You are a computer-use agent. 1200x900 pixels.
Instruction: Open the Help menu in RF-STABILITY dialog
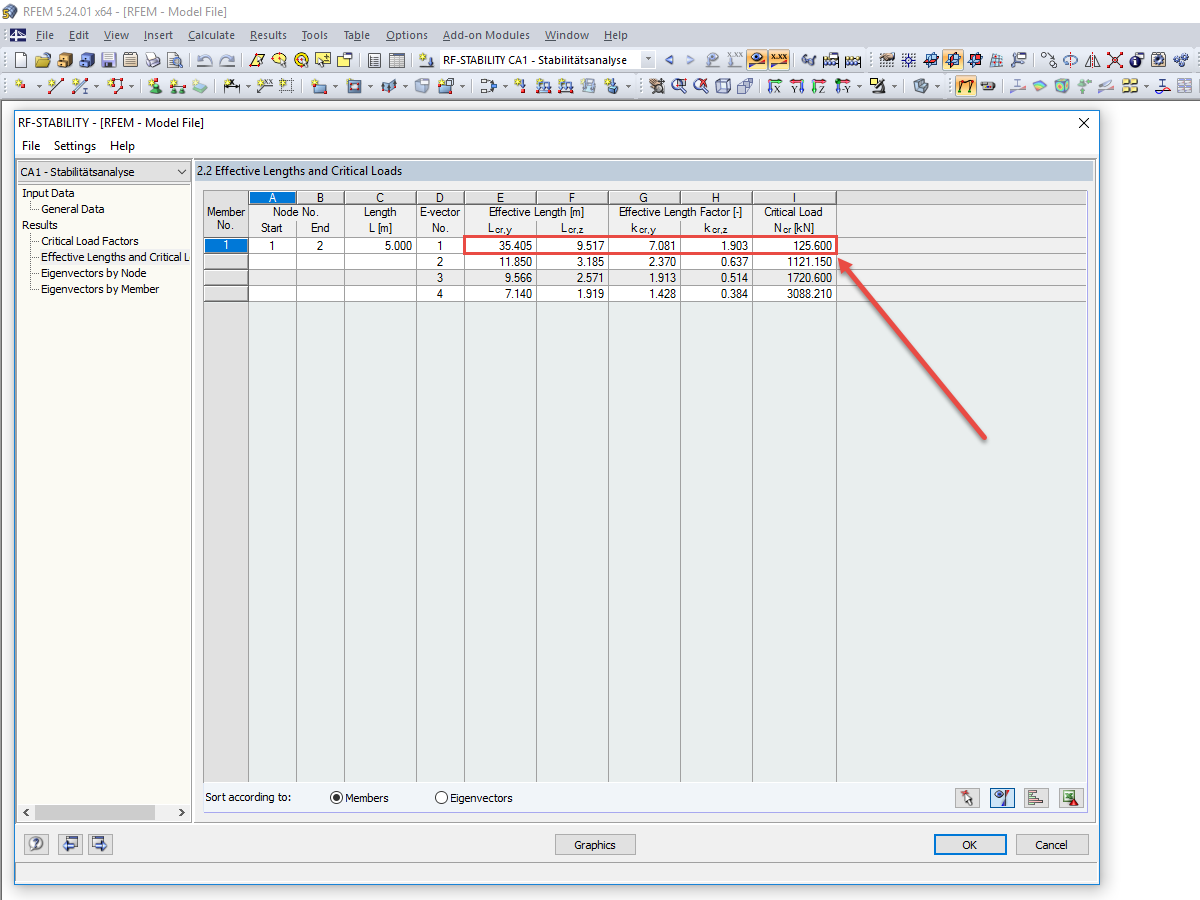(x=122, y=146)
